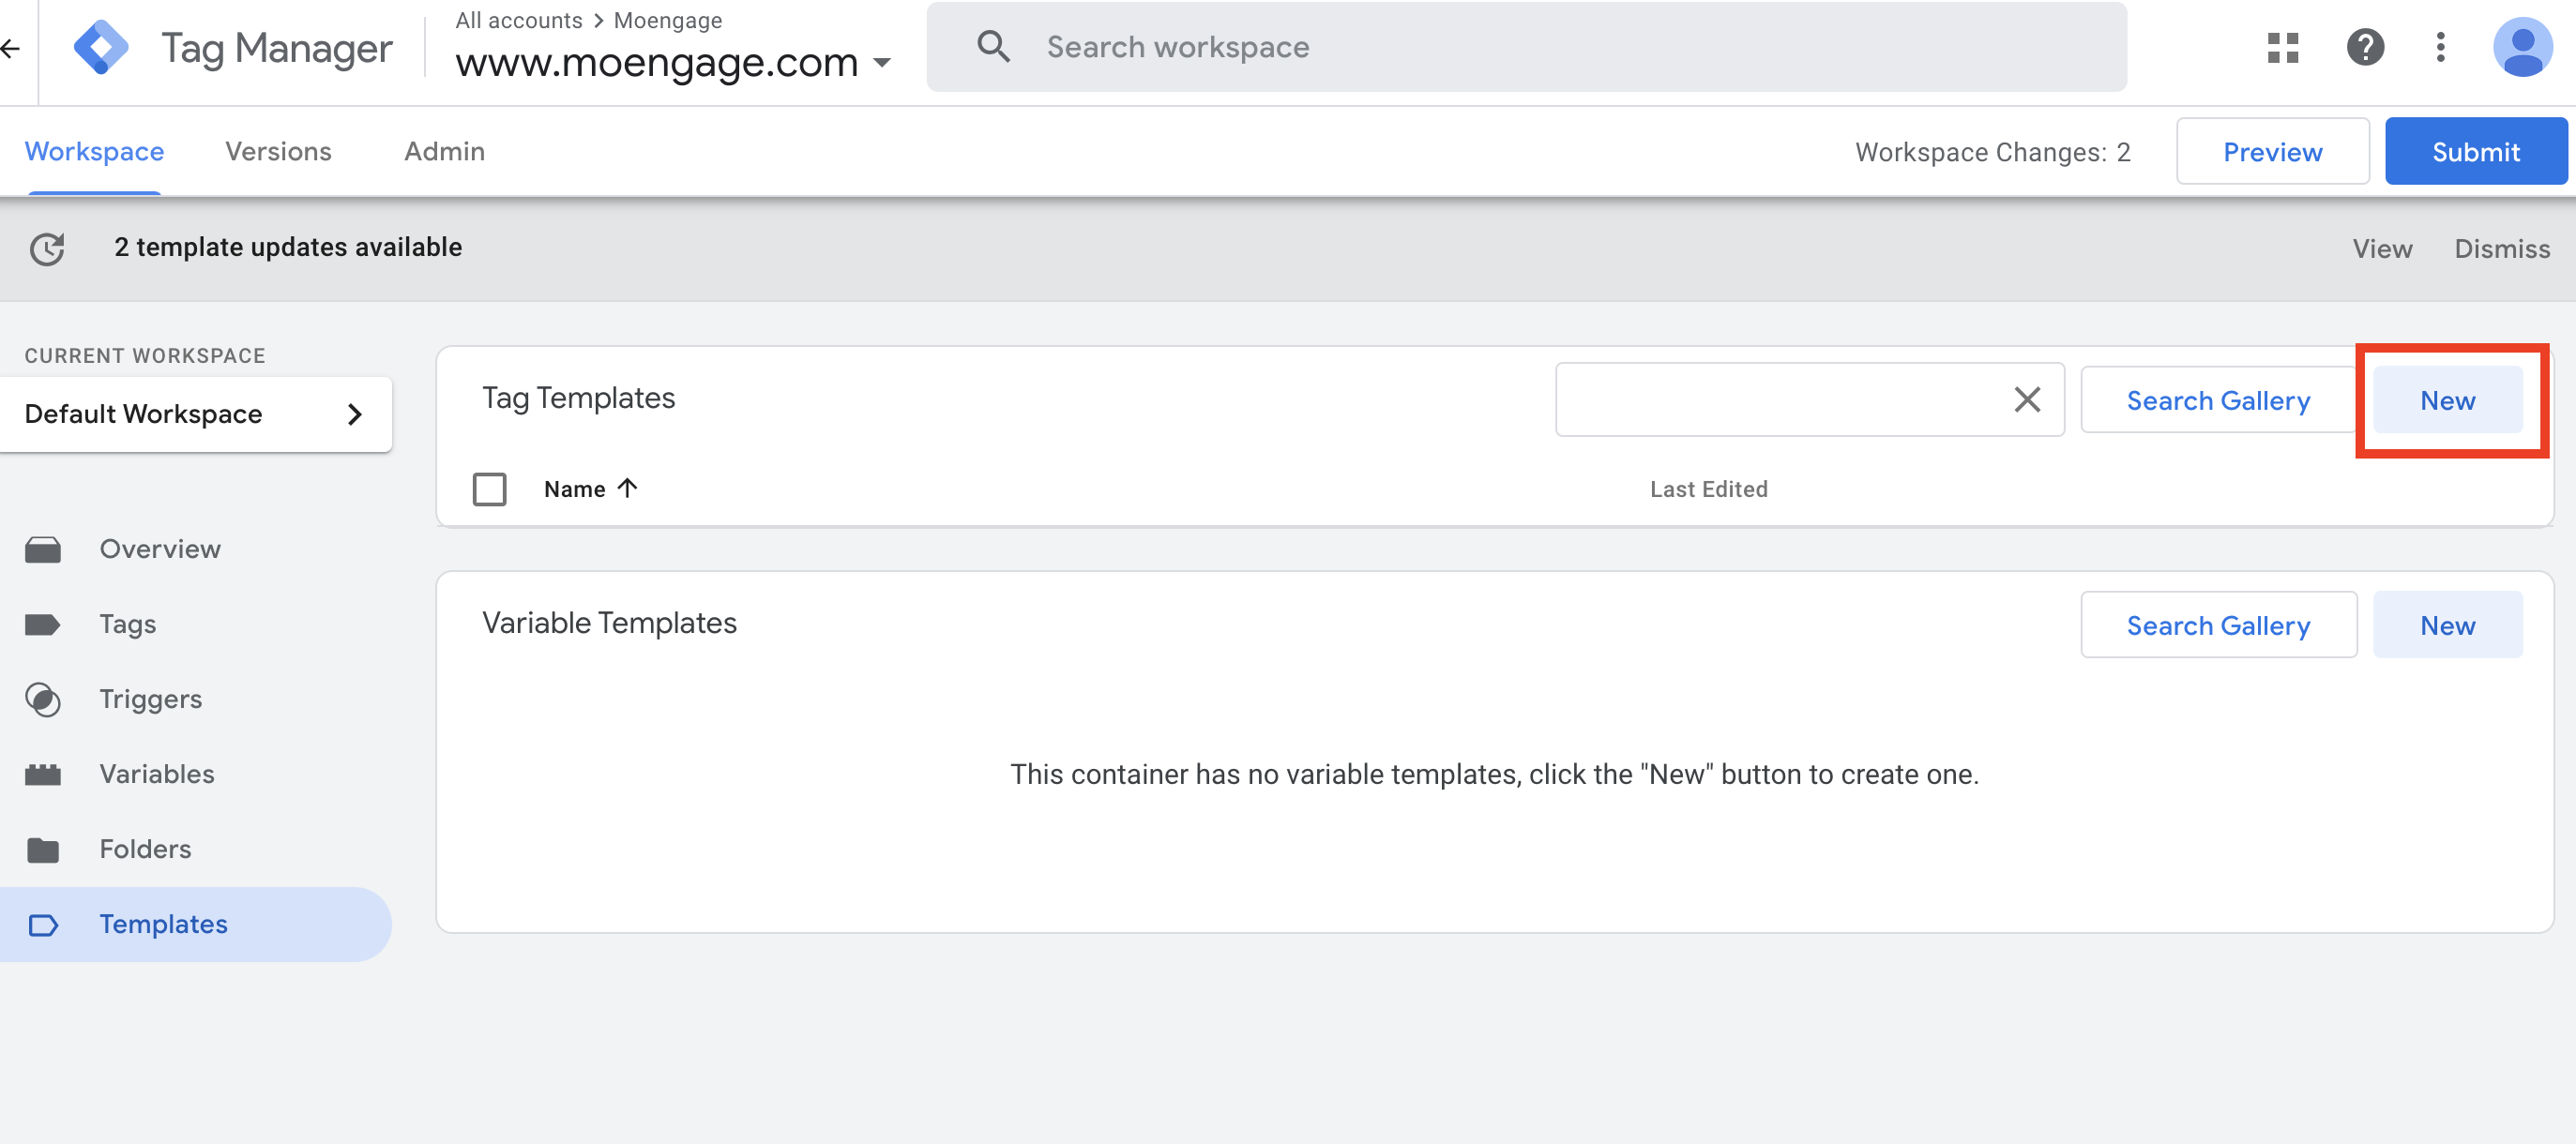Click the Variables brick icon

[43, 774]
